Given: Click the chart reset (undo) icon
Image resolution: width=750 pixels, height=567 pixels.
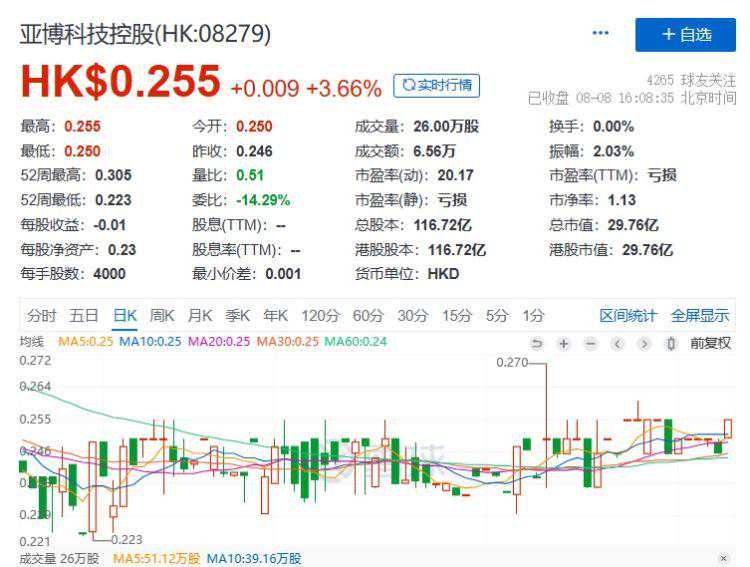Looking at the screenshot, I should (537, 343).
